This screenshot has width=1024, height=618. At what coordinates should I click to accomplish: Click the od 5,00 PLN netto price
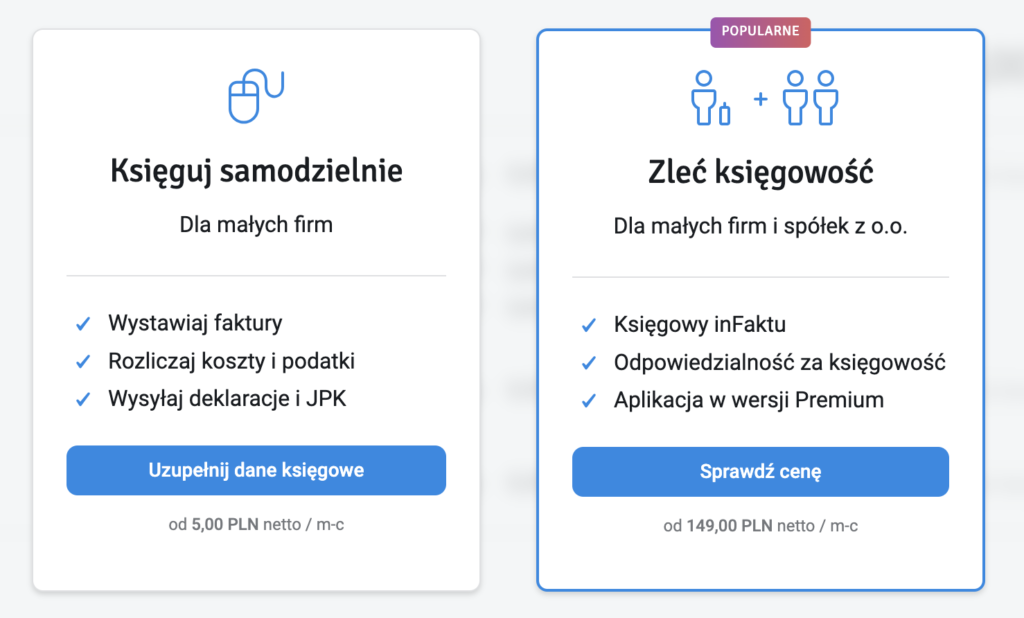(256, 523)
